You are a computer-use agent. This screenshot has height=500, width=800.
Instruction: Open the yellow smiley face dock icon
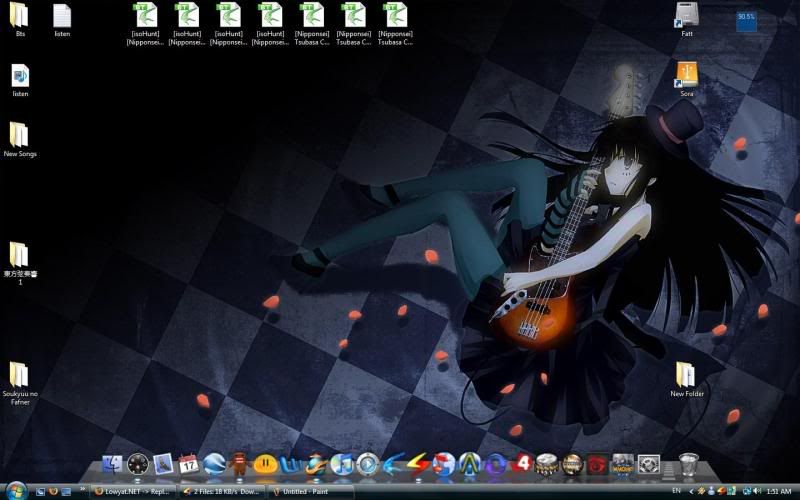(x=265, y=464)
